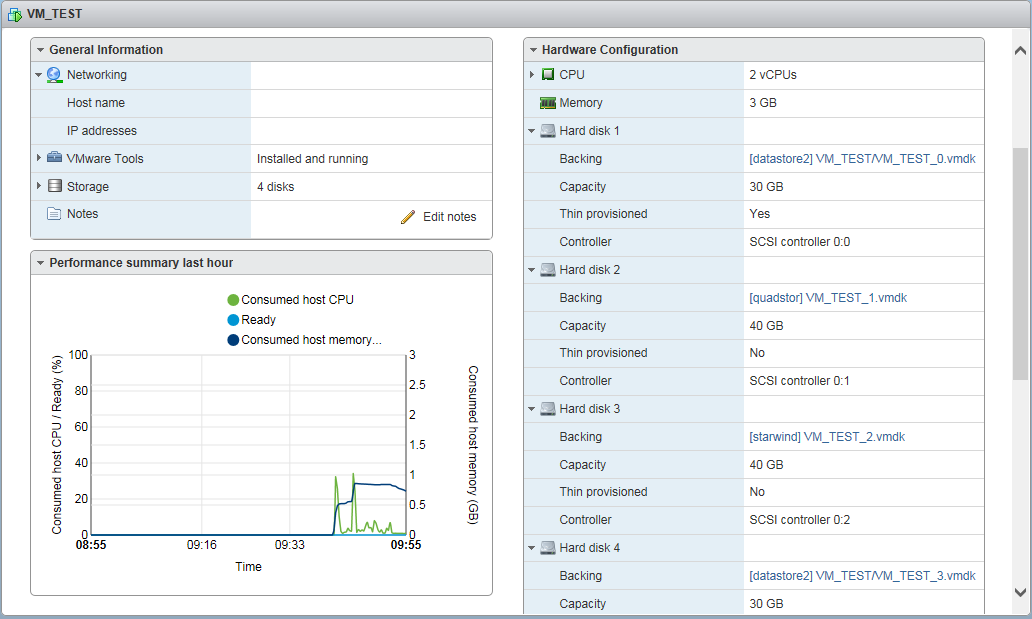Click the Storage disks icon
The width and height of the screenshot is (1032, 619).
coord(55,187)
